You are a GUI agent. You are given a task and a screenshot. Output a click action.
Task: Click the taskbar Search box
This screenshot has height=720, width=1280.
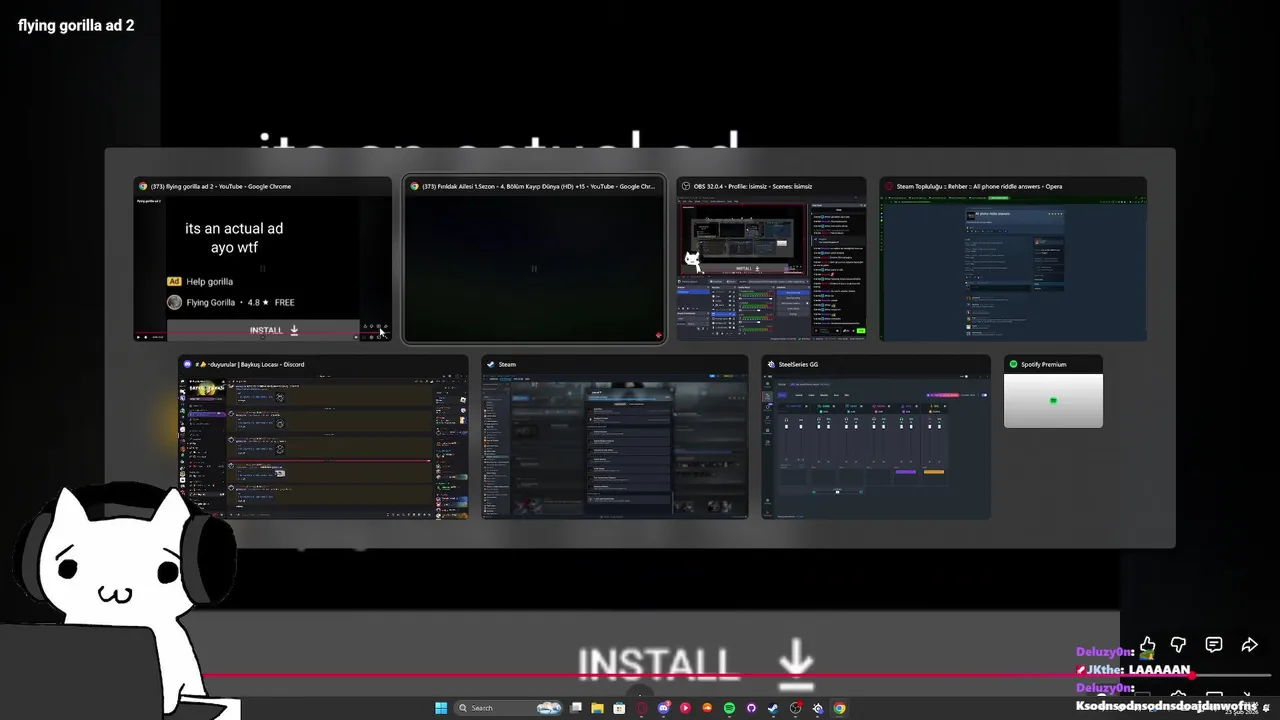point(508,708)
